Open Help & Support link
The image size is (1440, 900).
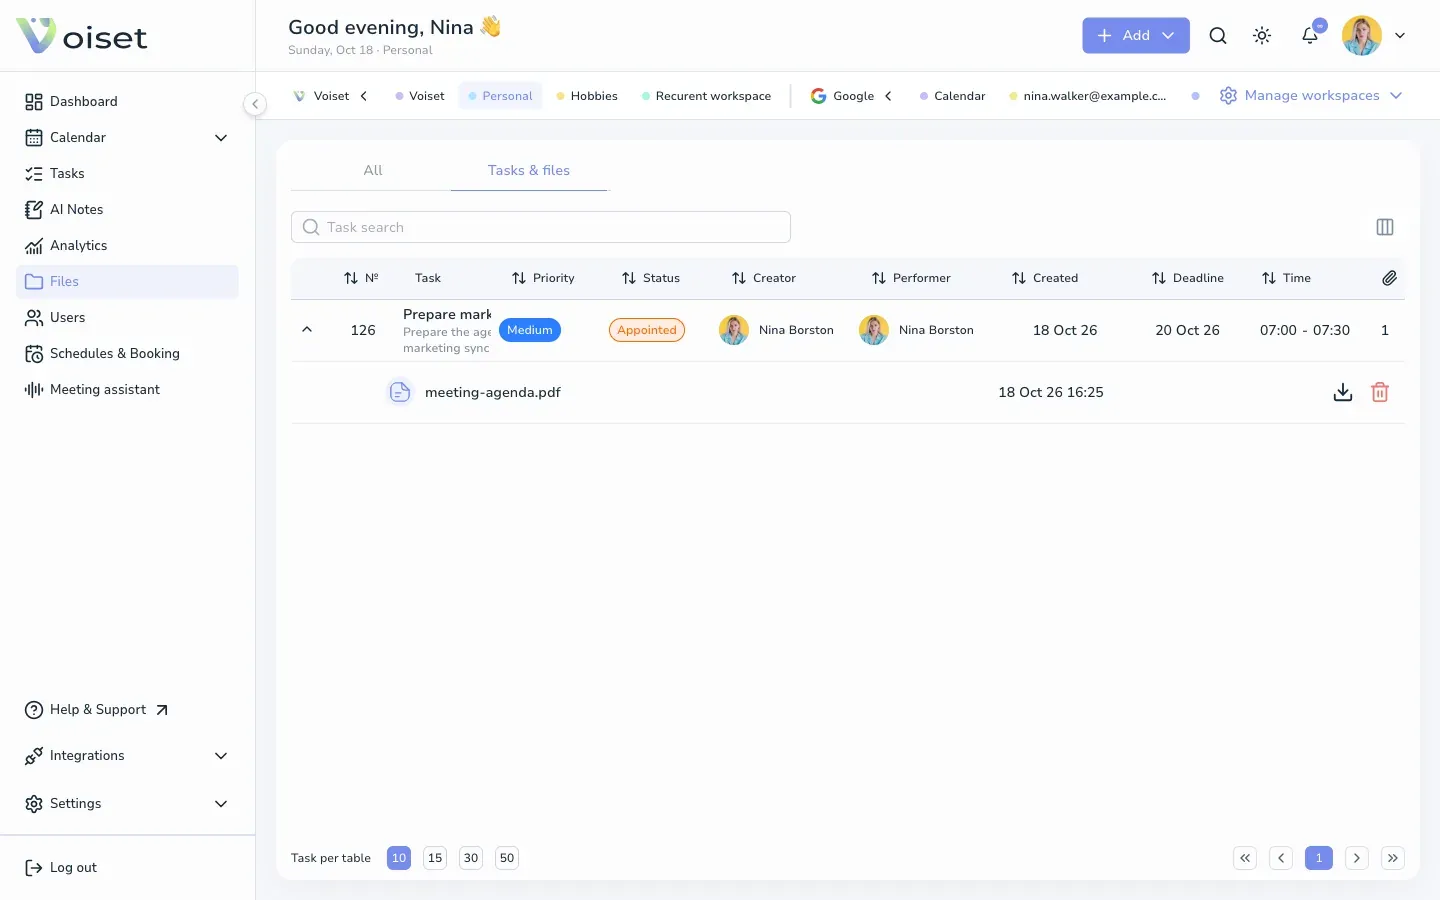[97, 710]
